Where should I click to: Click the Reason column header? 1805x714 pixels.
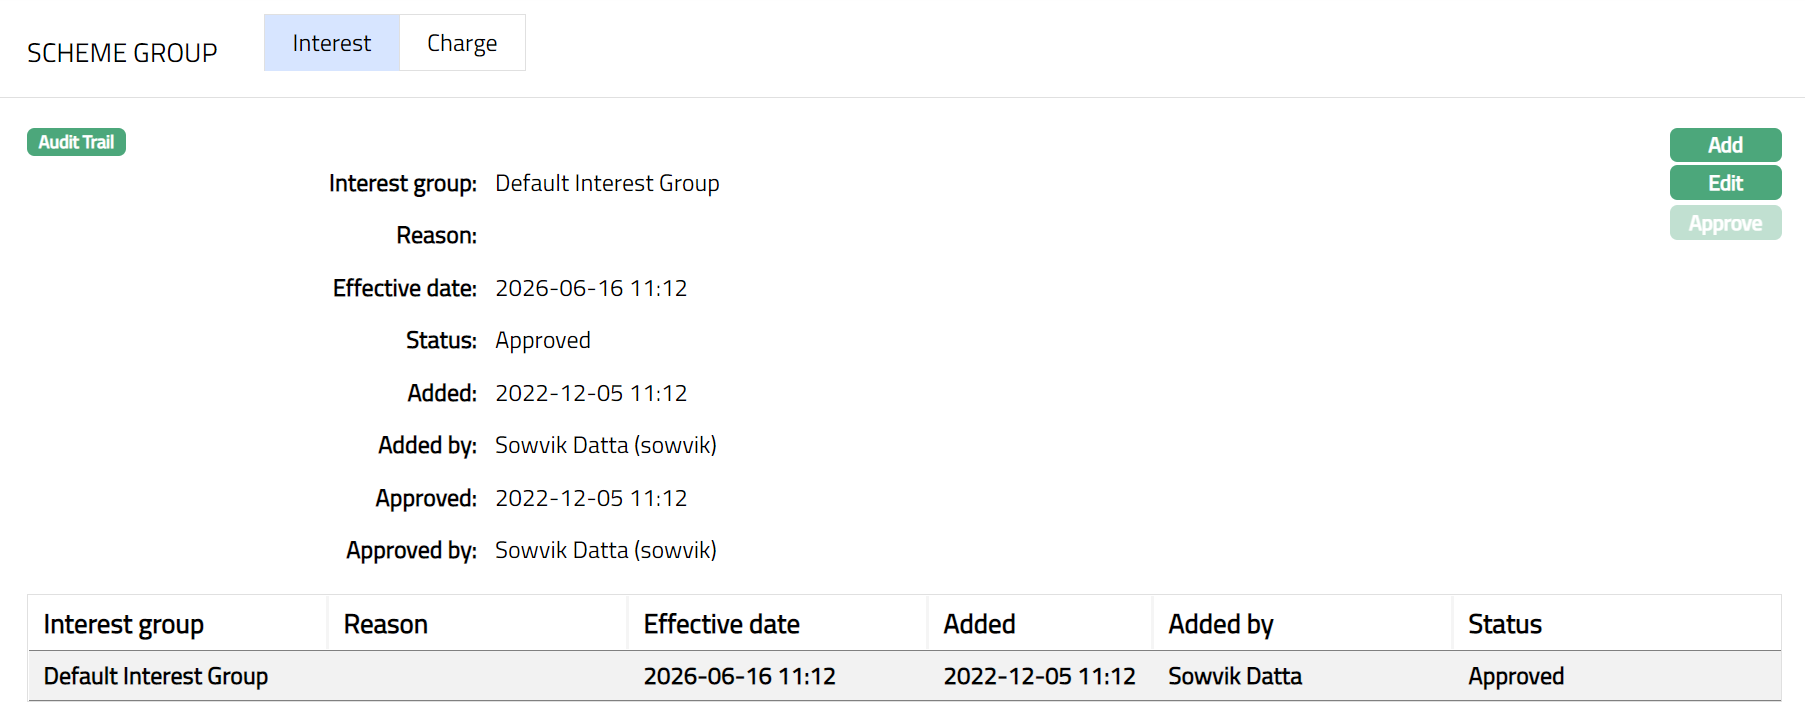point(386,624)
